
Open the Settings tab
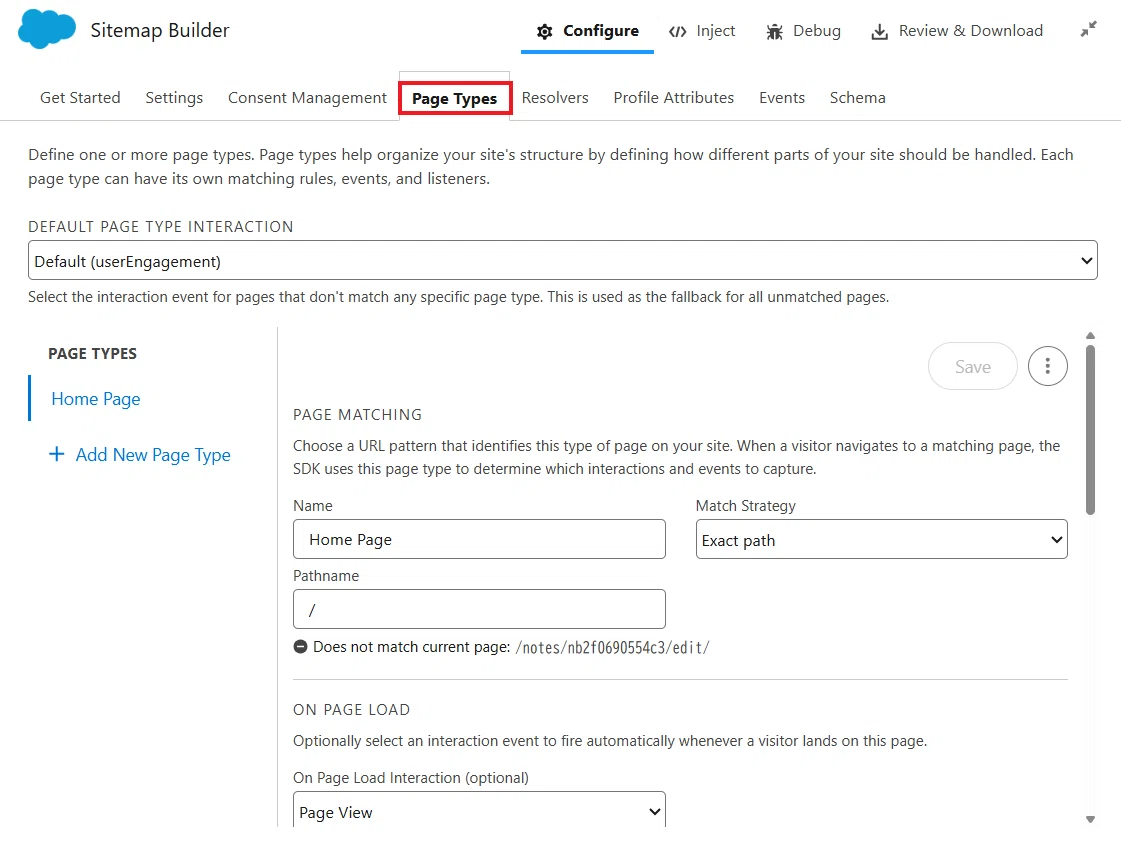pos(174,97)
